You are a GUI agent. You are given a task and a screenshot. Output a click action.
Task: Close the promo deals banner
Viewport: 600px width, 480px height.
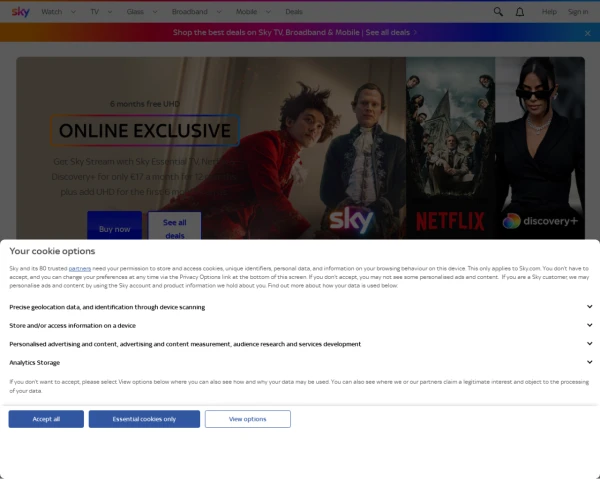pyautogui.click(x=589, y=32)
